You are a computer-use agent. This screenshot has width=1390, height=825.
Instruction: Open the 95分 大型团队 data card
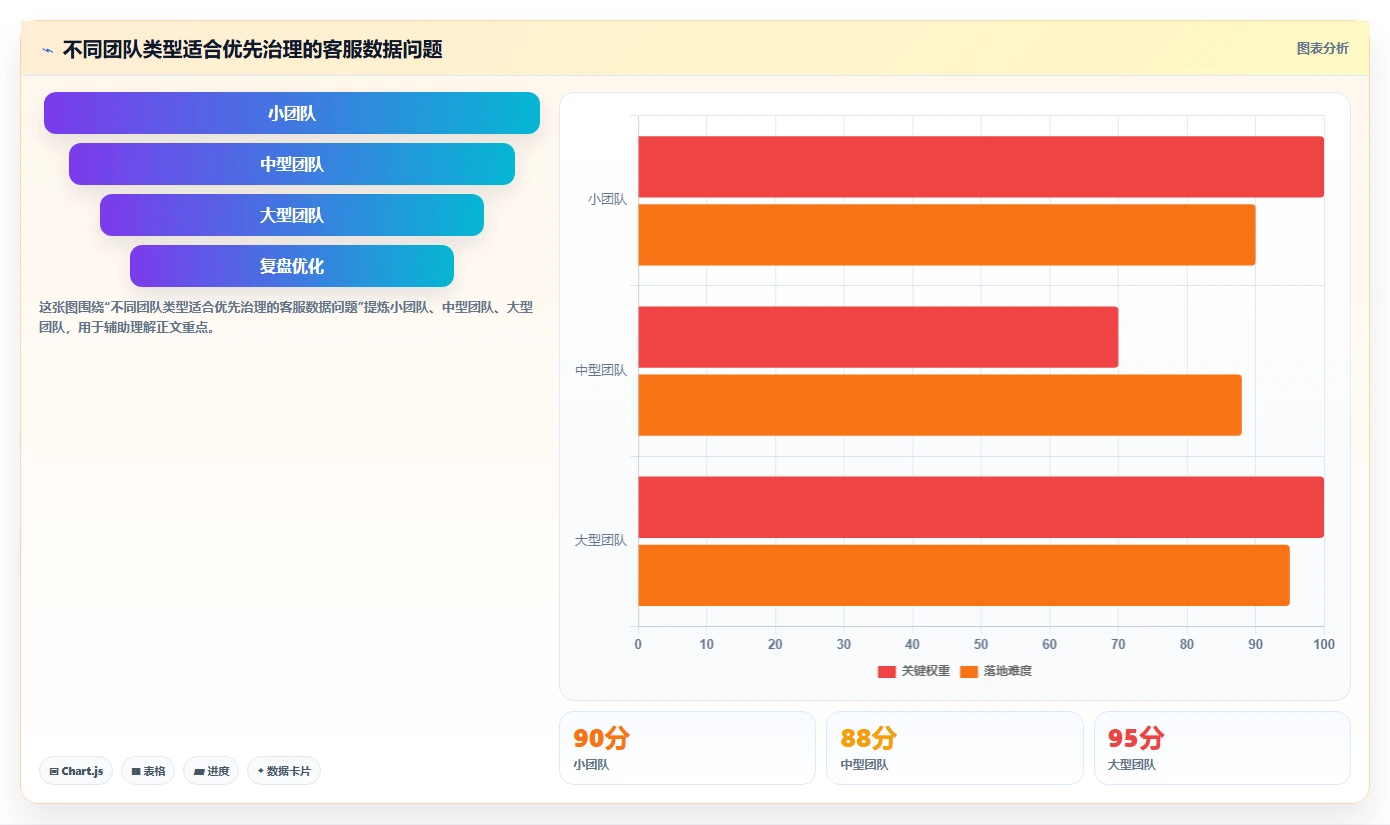tap(1222, 748)
